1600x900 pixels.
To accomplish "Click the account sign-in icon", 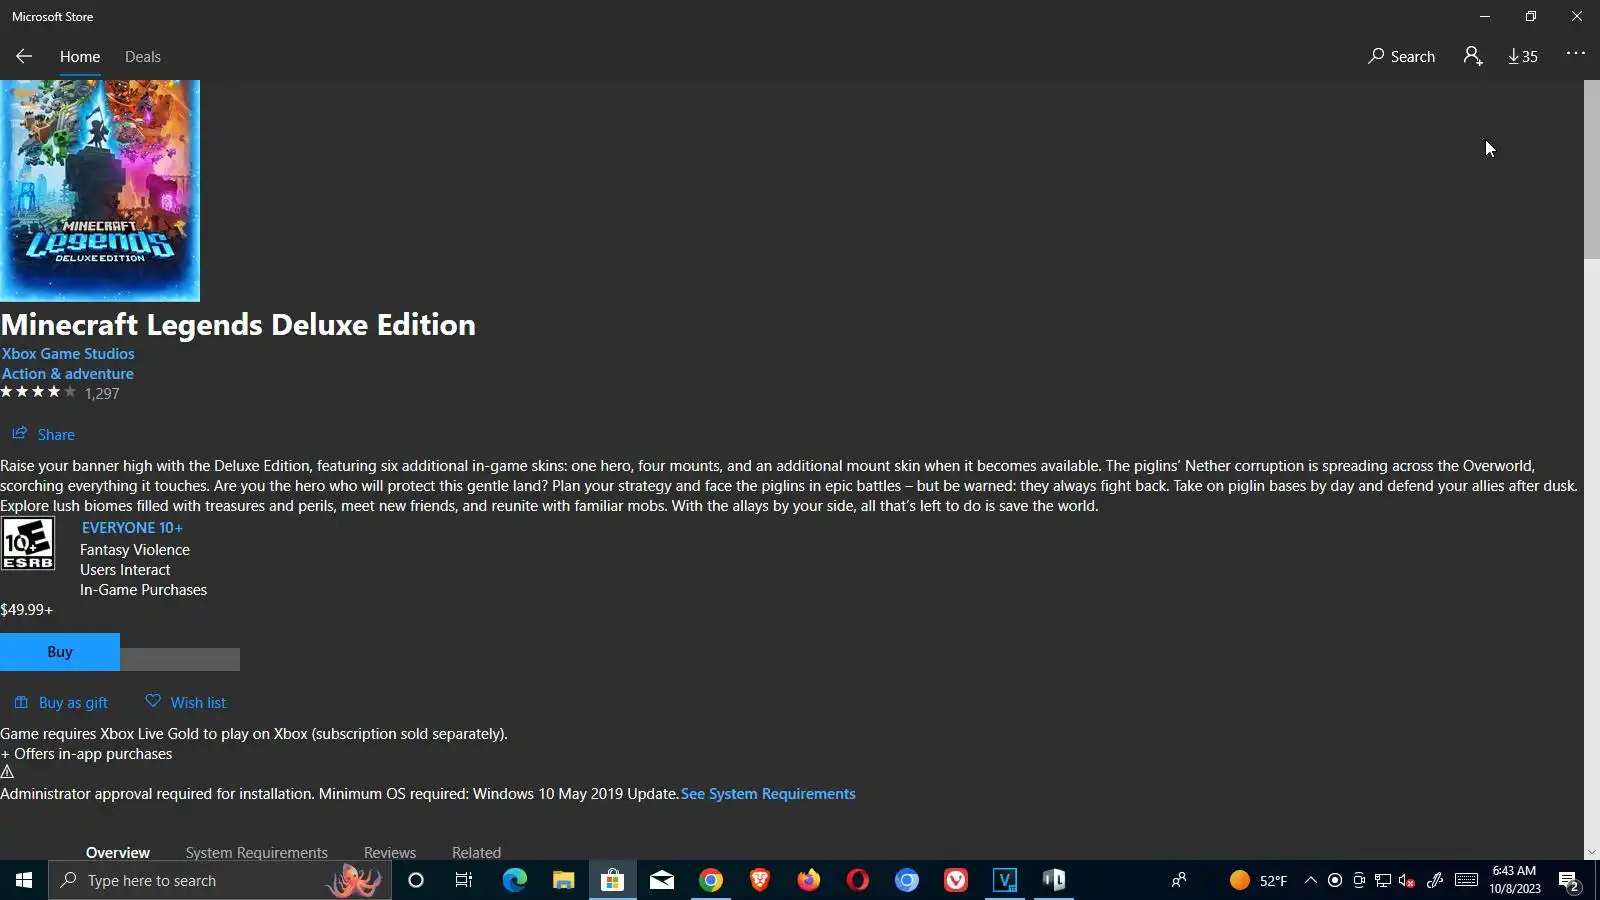I will click(x=1472, y=57).
